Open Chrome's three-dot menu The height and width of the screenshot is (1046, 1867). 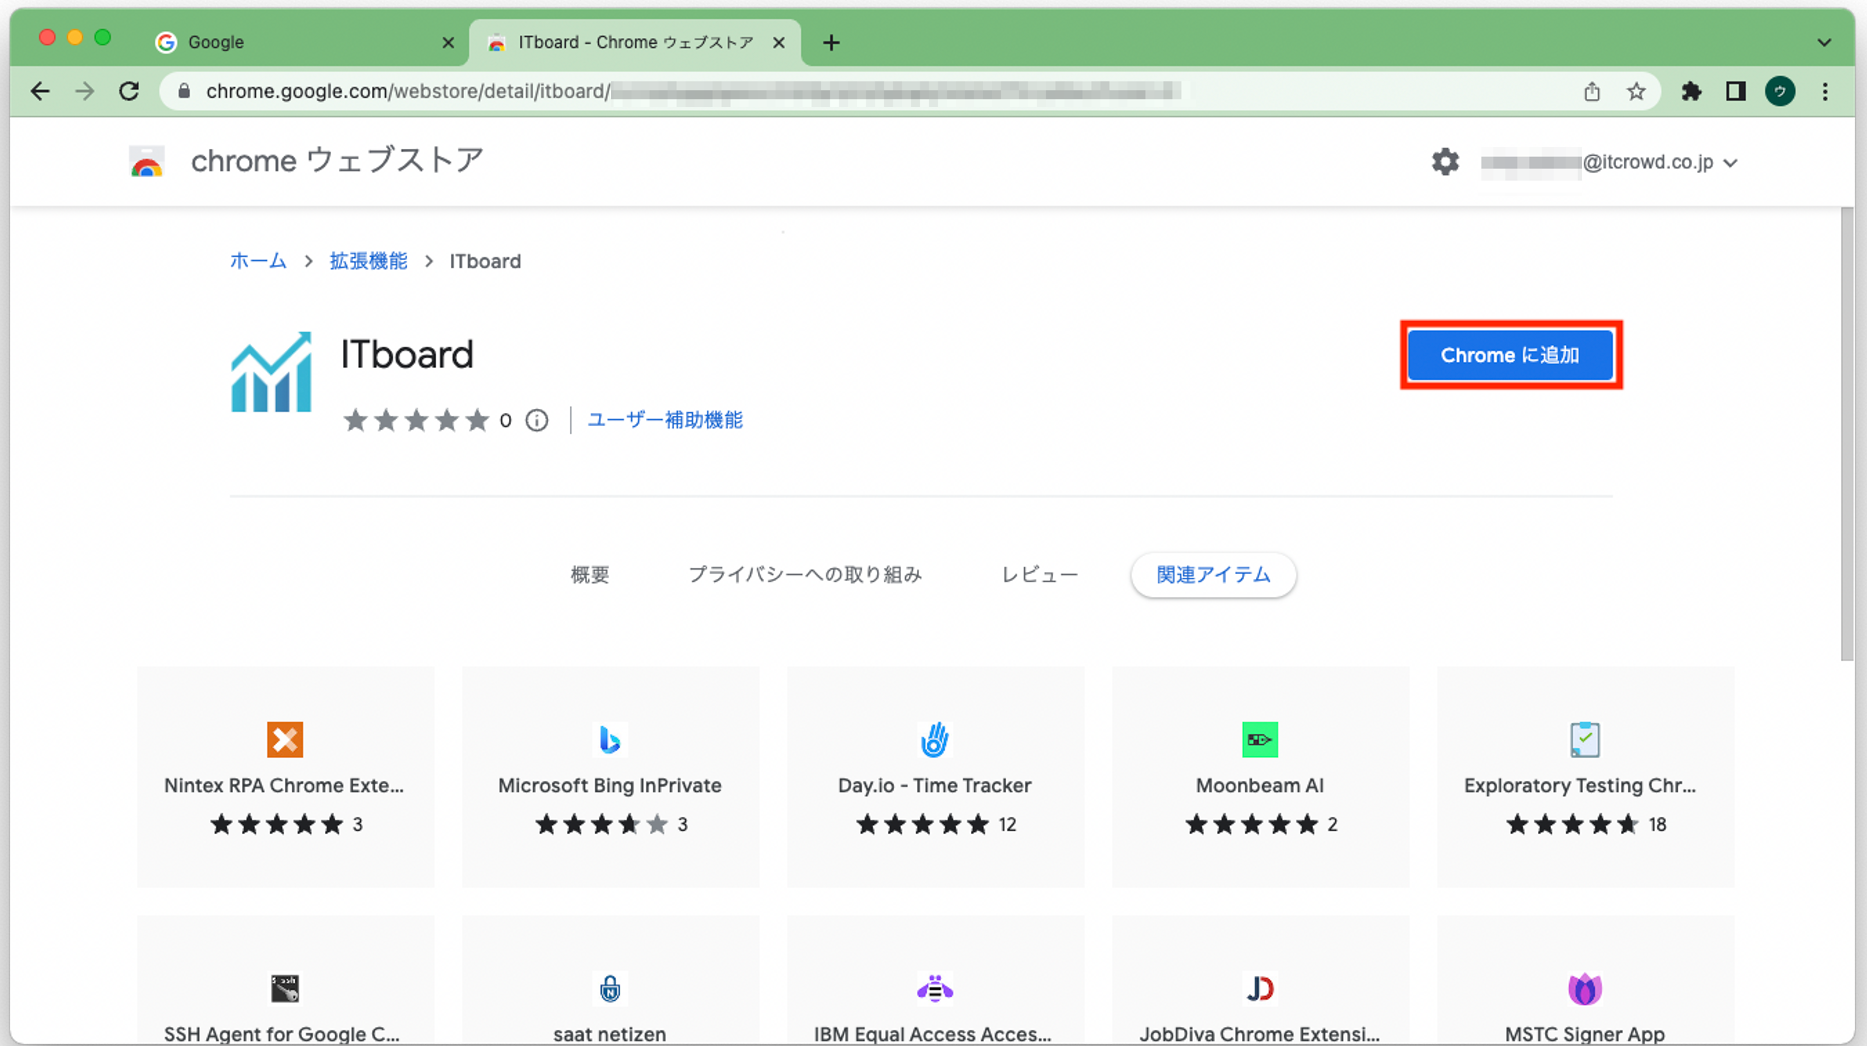coord(1825,92)
